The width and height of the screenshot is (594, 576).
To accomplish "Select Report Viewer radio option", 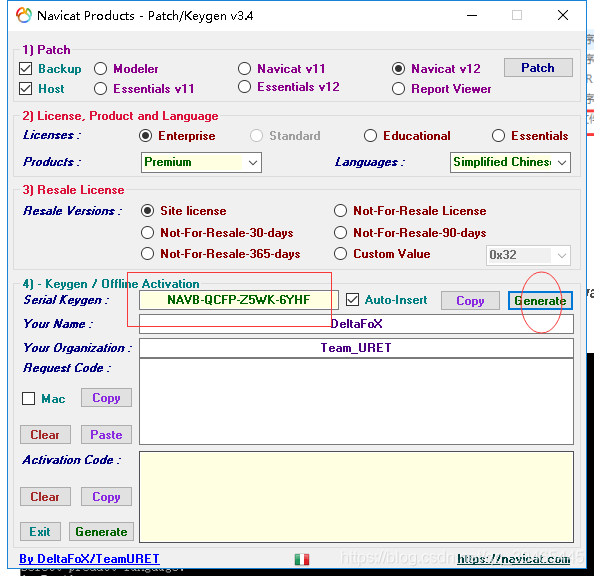I will pyautogui.click(x=398, y=89).
